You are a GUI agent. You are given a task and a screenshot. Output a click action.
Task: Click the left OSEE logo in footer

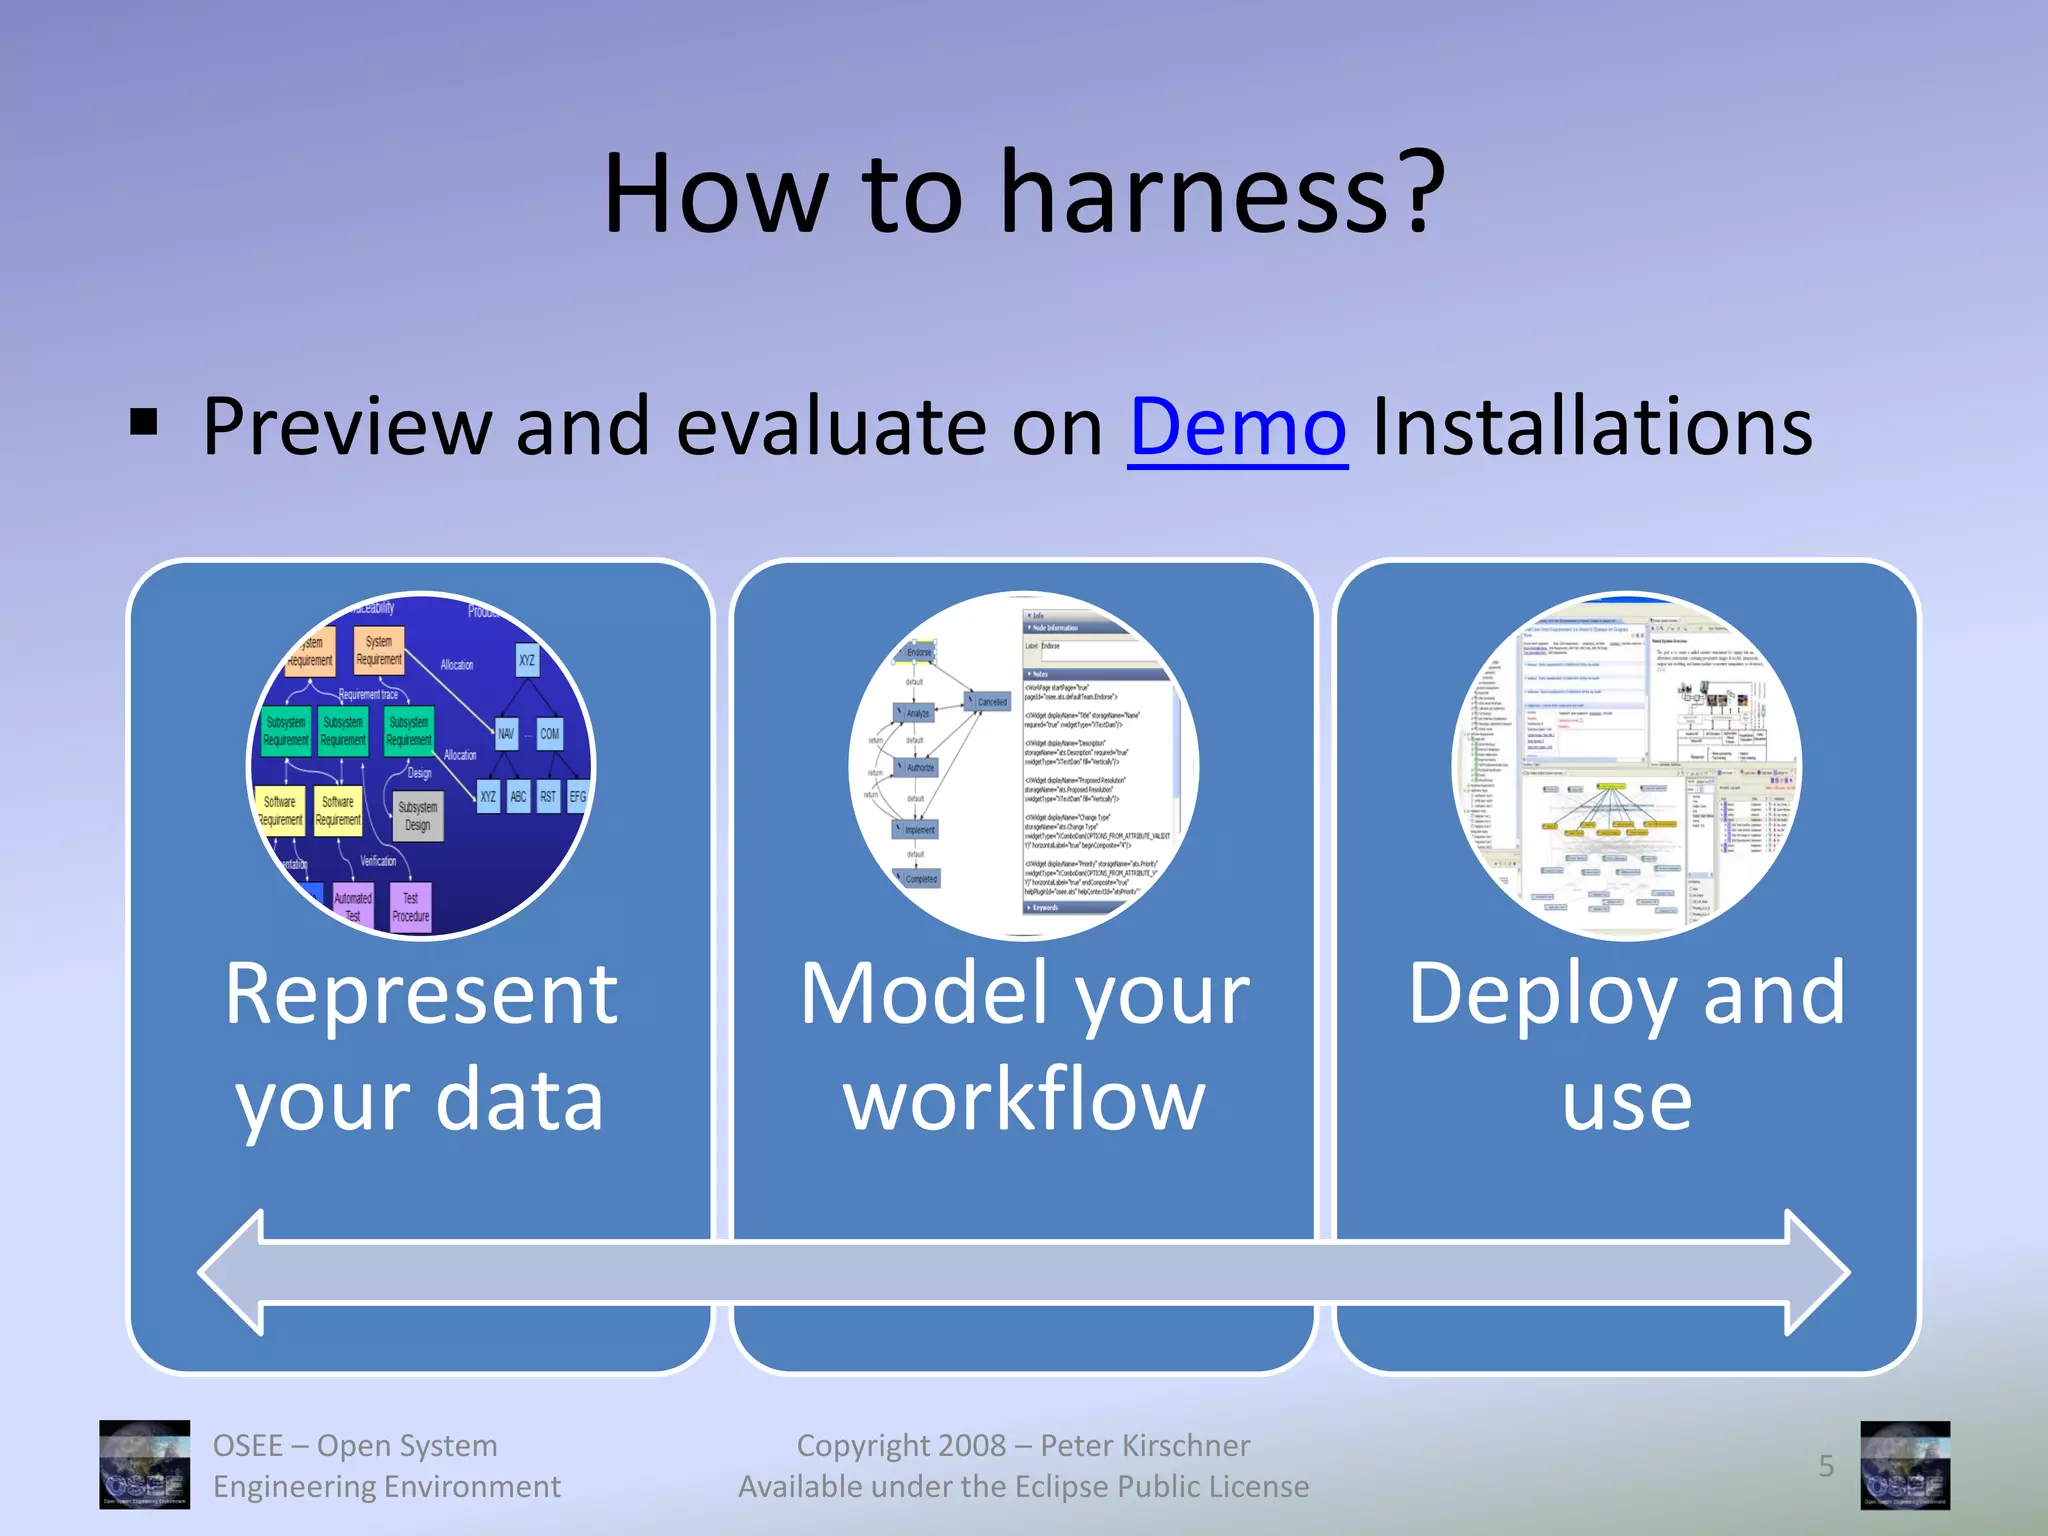click(x=144, y=1464)
